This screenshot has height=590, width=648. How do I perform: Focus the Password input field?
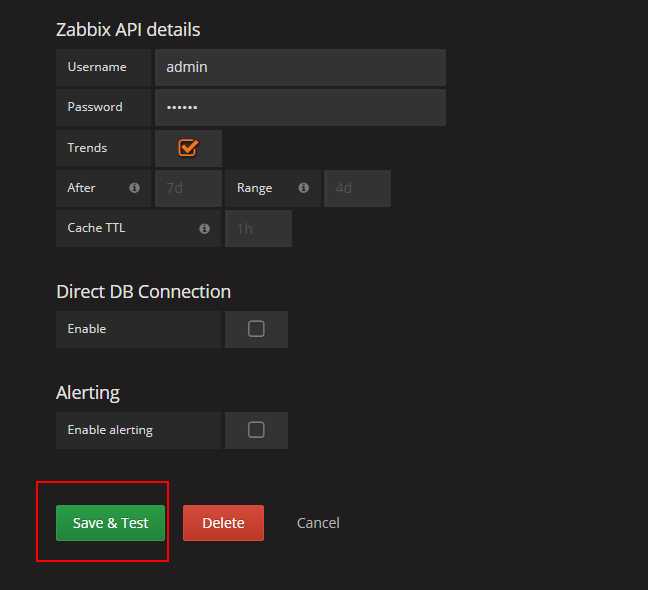click(x=300, y=107)
